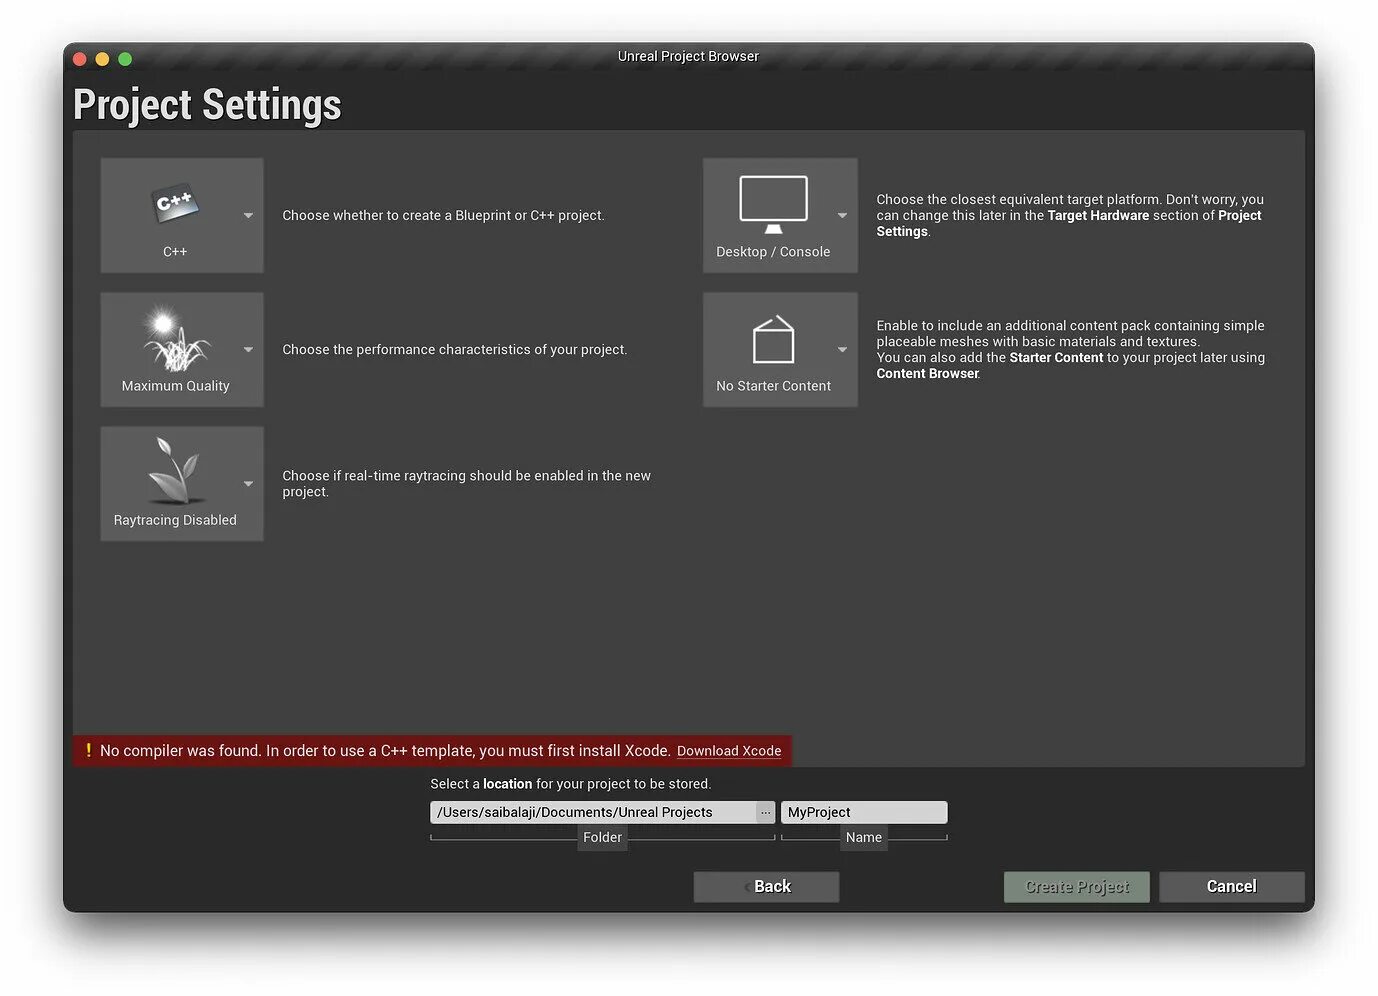This screenshot has height=996, width=1378.
Task: Maximize the window with green button
Action: pyautogui.click(x=125, y=59)
